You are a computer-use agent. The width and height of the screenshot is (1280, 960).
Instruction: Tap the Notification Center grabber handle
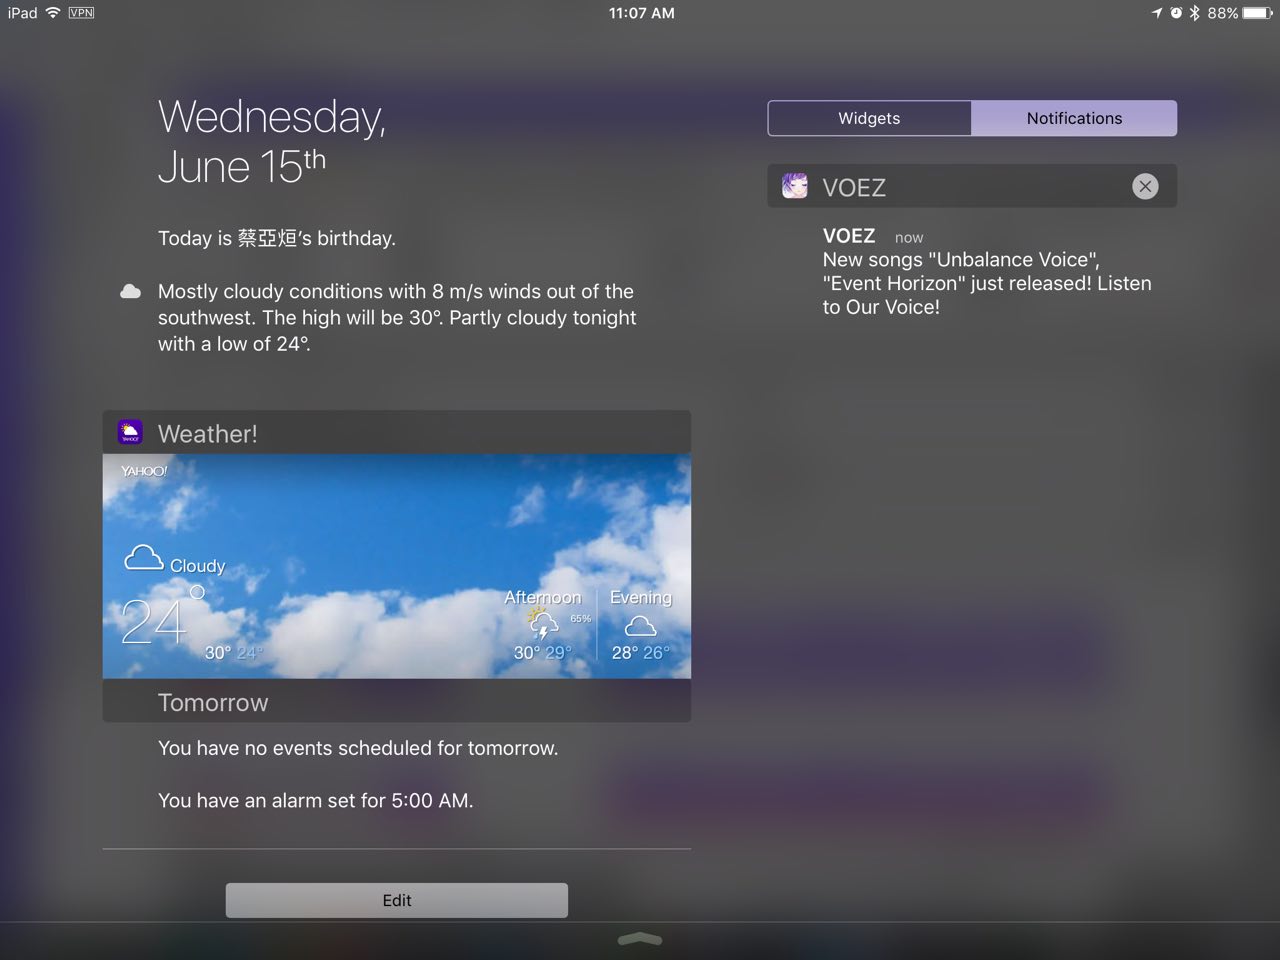coord(640,938)
